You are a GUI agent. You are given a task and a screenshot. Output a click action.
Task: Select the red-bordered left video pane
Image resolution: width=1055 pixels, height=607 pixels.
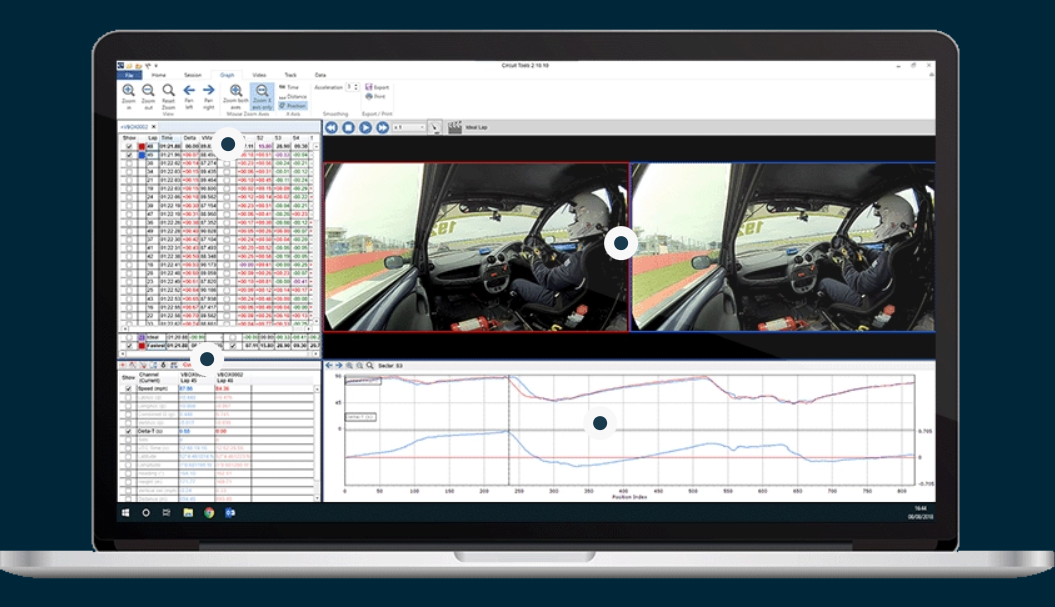point(476,247)
